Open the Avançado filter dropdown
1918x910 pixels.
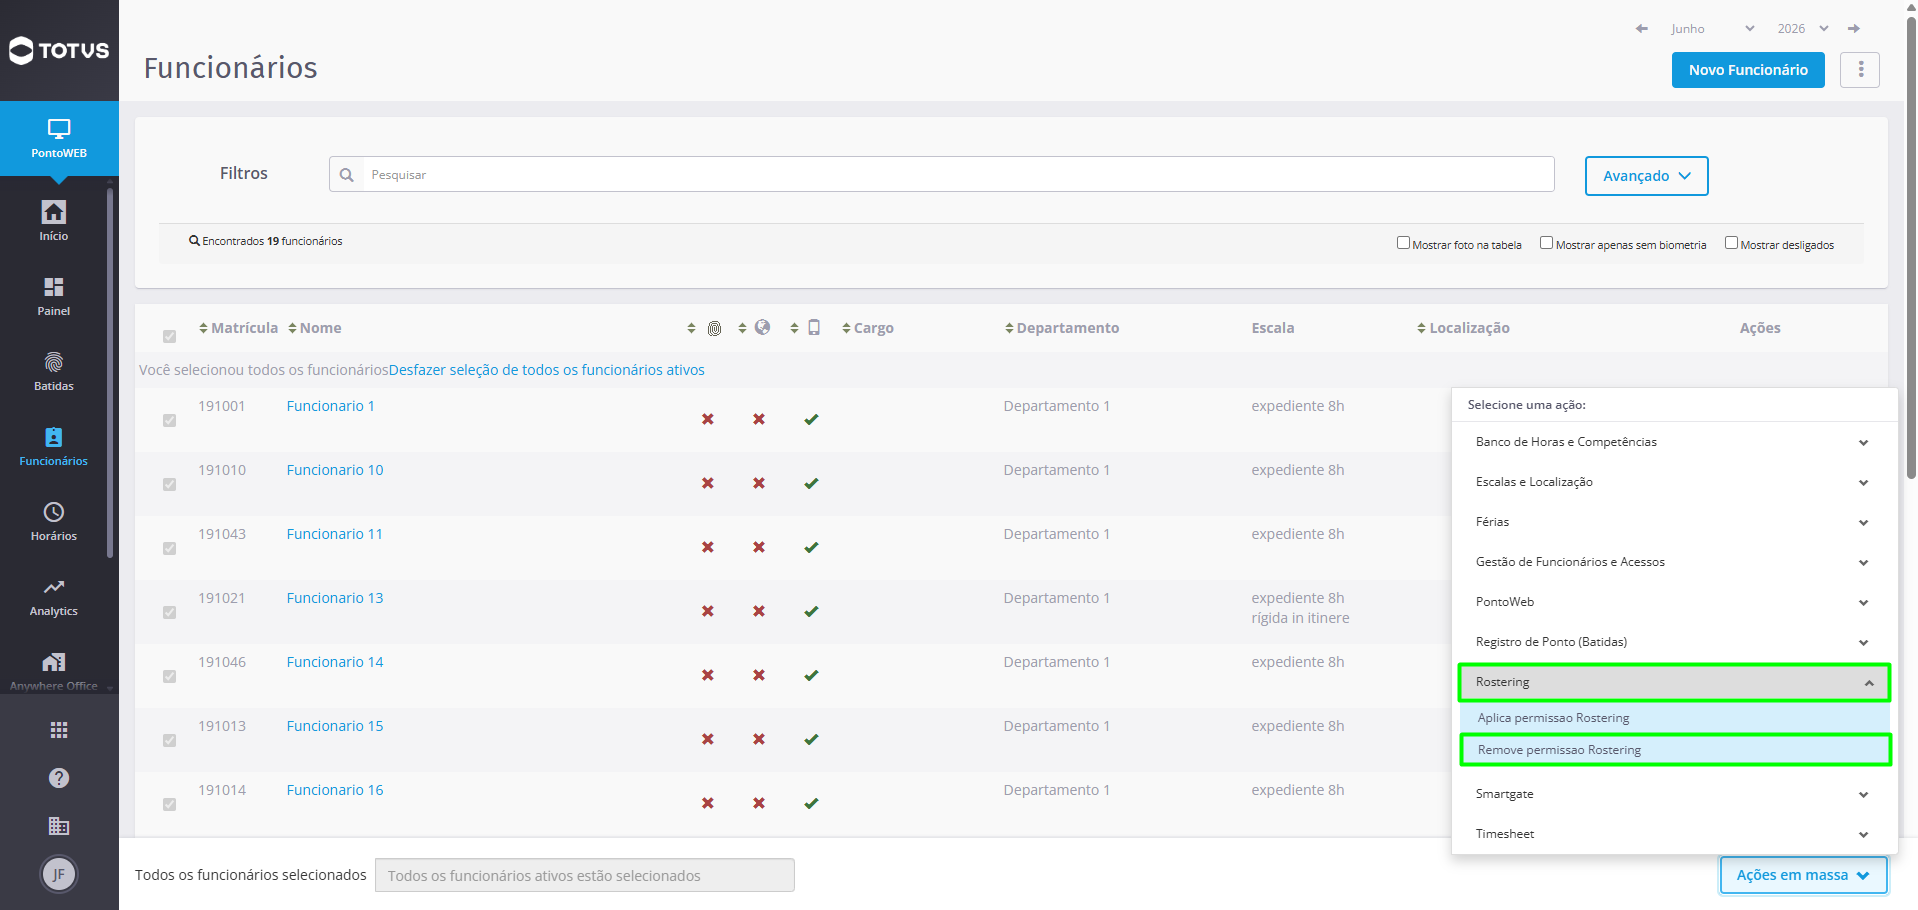pyautogui.click(x=1646, y=176)
